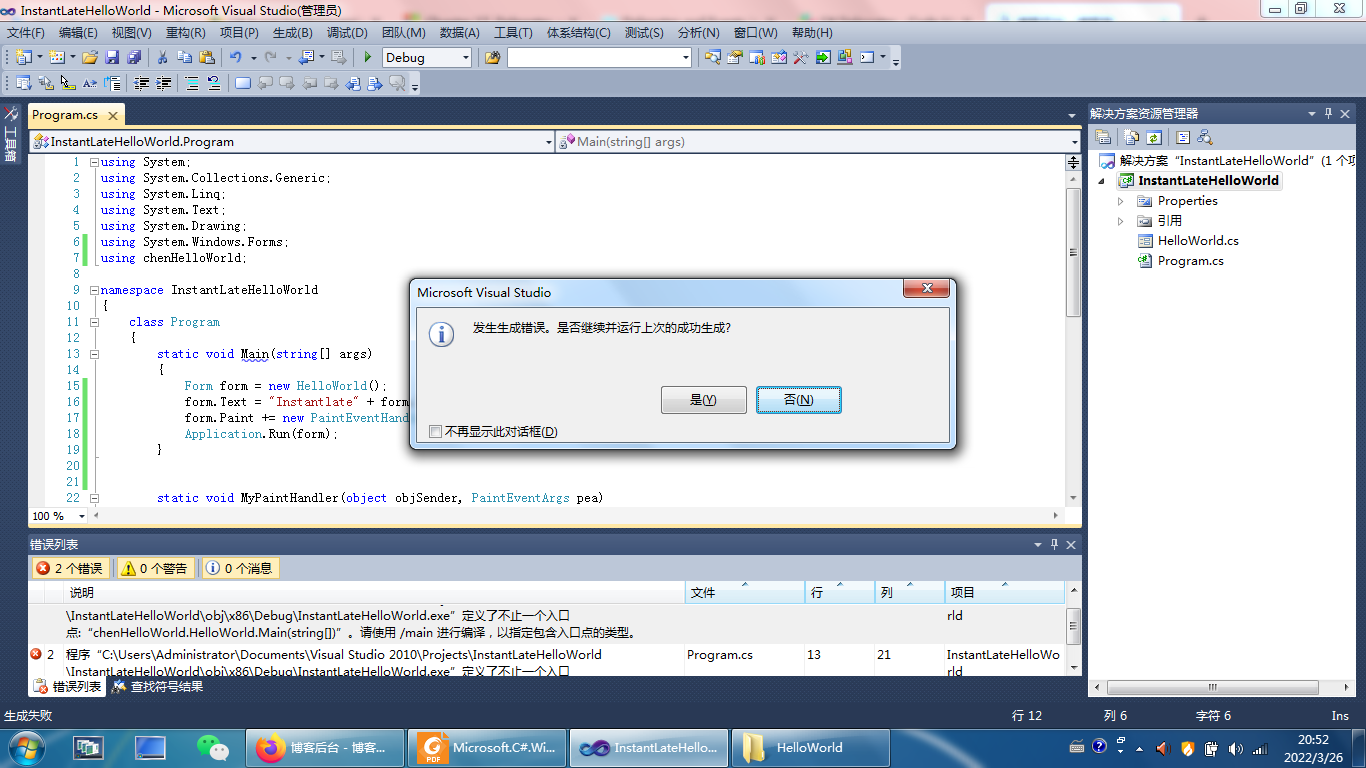The image size is (1366, 768).
Task: Decrease line indent using toolbar icon
Action: [x=142, y=84]
